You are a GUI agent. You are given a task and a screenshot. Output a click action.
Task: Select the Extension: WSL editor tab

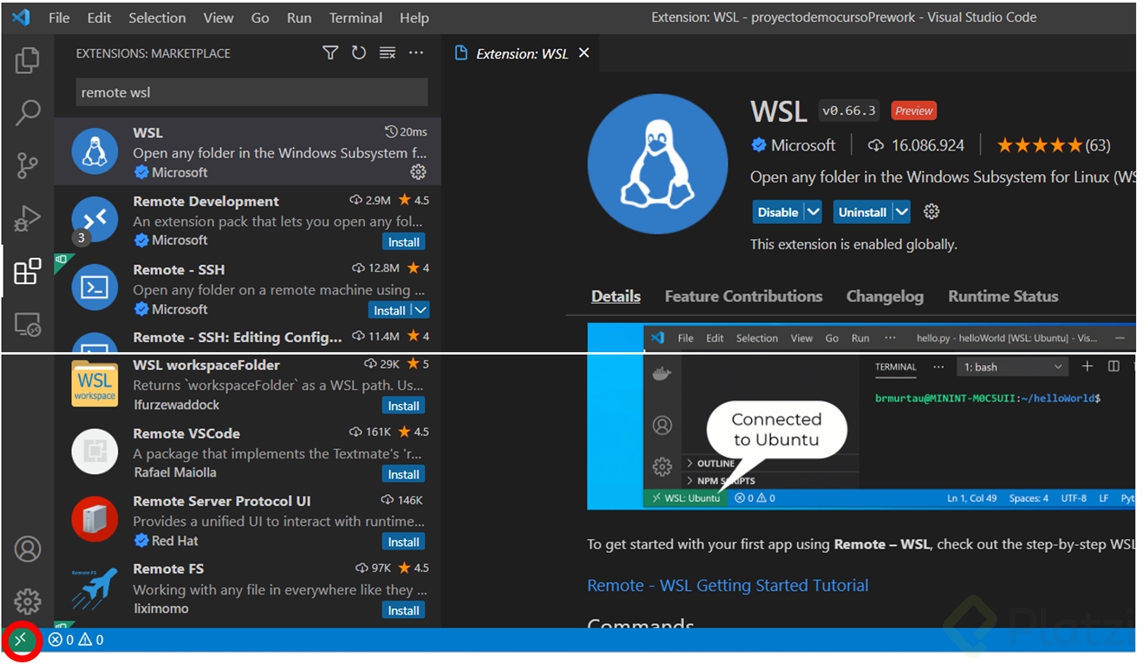522,53
